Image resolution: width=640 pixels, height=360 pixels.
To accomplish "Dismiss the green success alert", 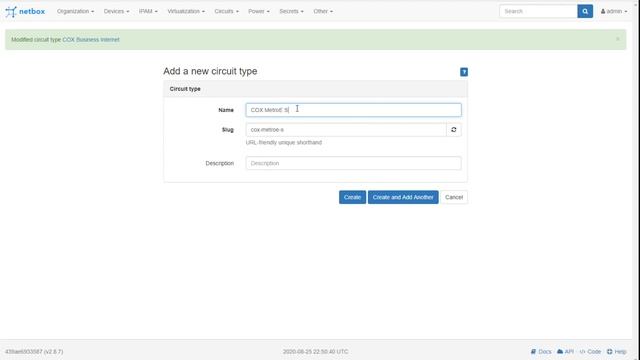I will tap(618, 39).
